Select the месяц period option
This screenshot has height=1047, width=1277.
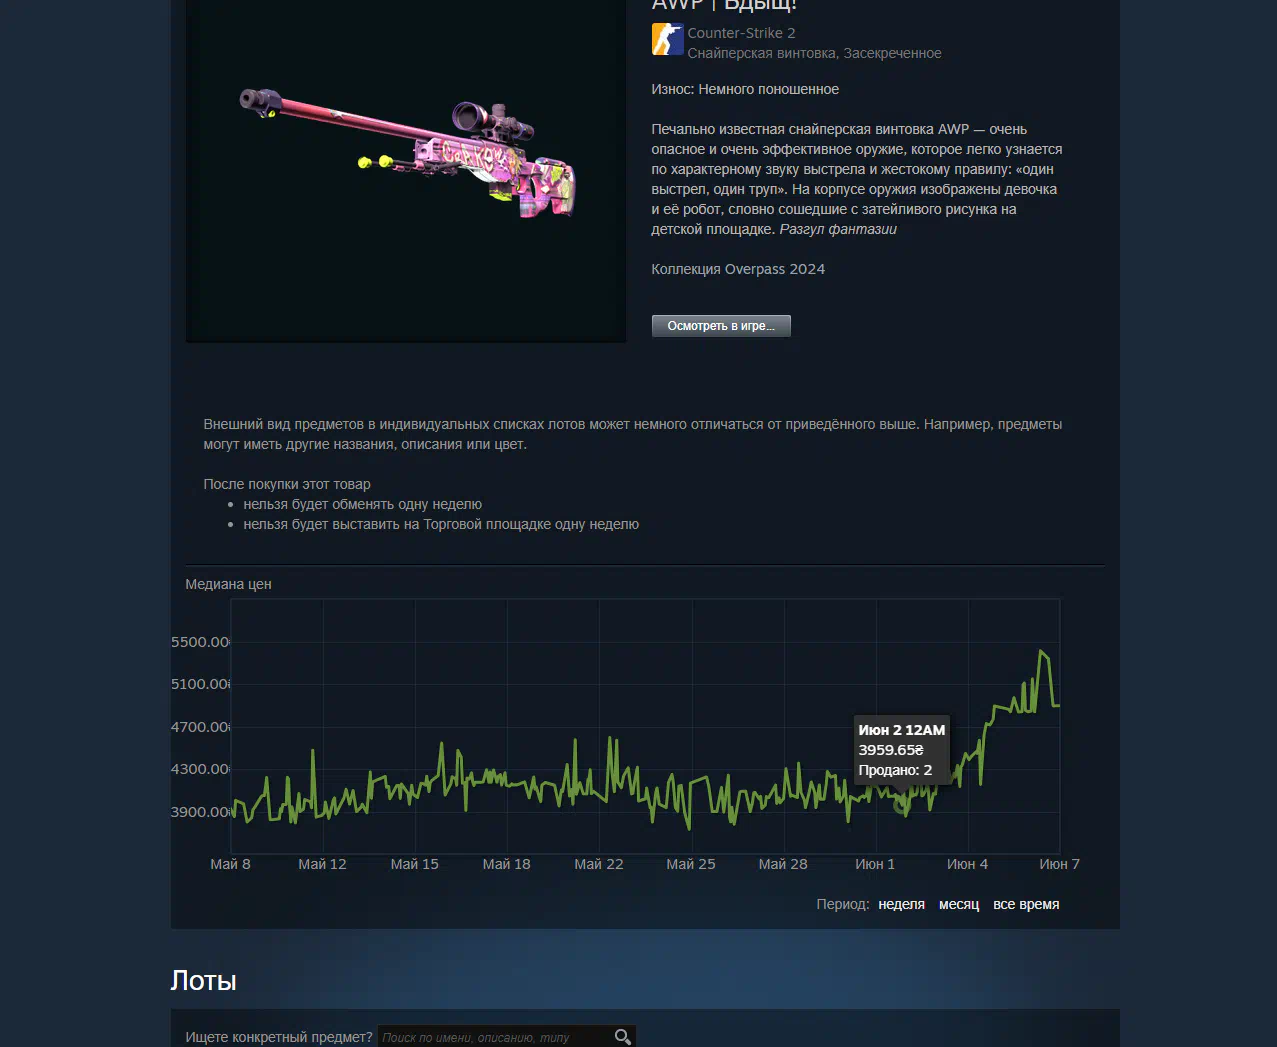tap(959, 904)
